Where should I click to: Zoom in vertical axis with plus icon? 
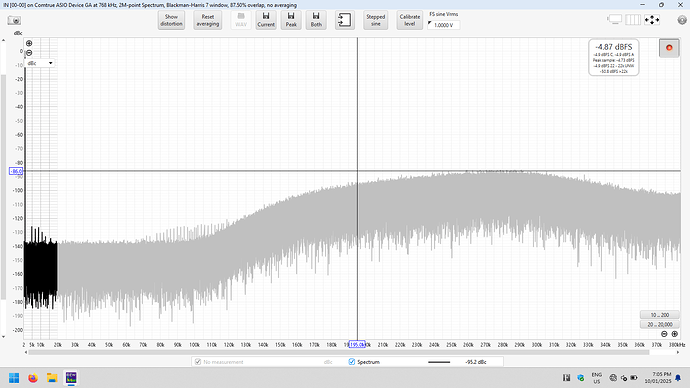tap(29, 43)
